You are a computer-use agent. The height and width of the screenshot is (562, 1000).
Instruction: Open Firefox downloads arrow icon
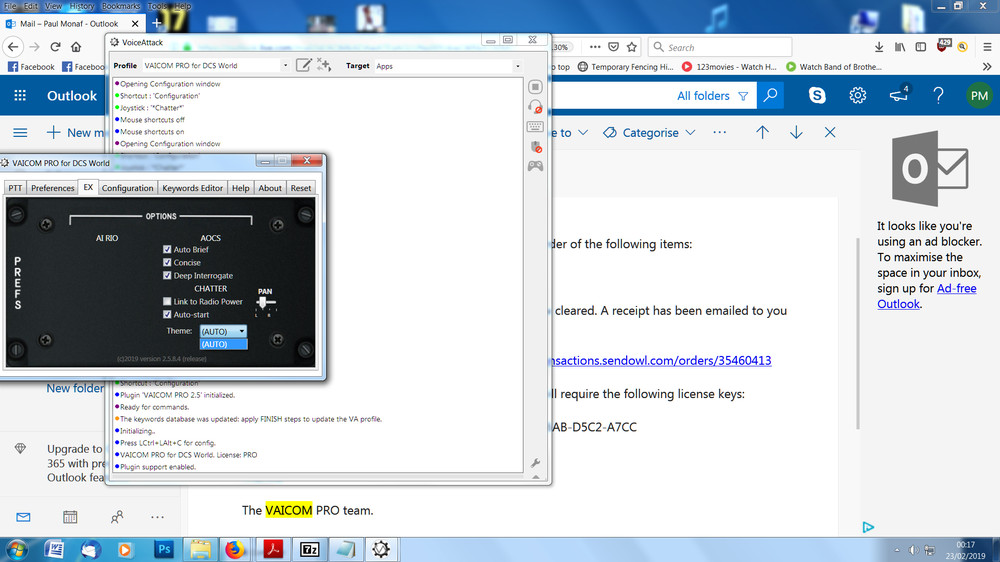coord(879,47)
